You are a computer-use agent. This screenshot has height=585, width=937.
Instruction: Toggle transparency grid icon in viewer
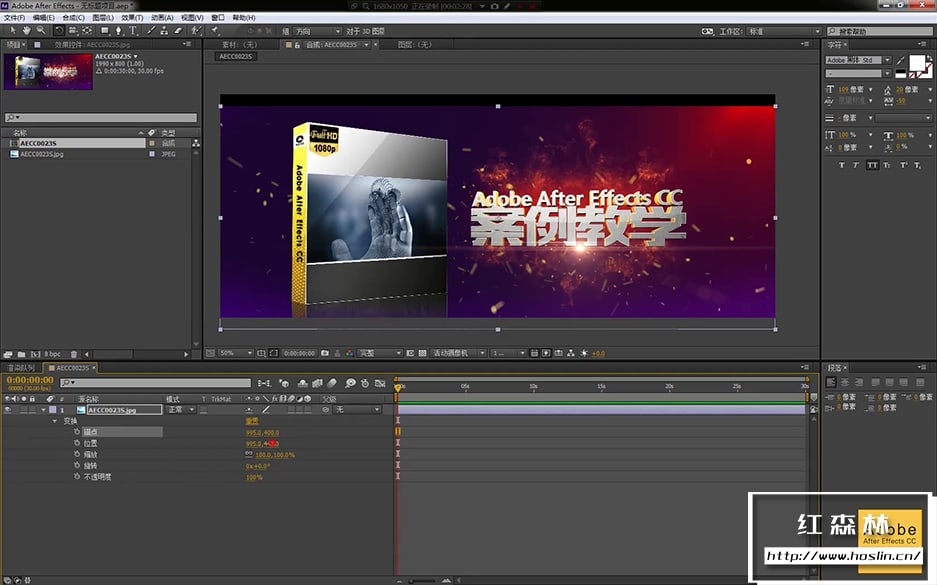pyautogui.click(x=422, y=353)
